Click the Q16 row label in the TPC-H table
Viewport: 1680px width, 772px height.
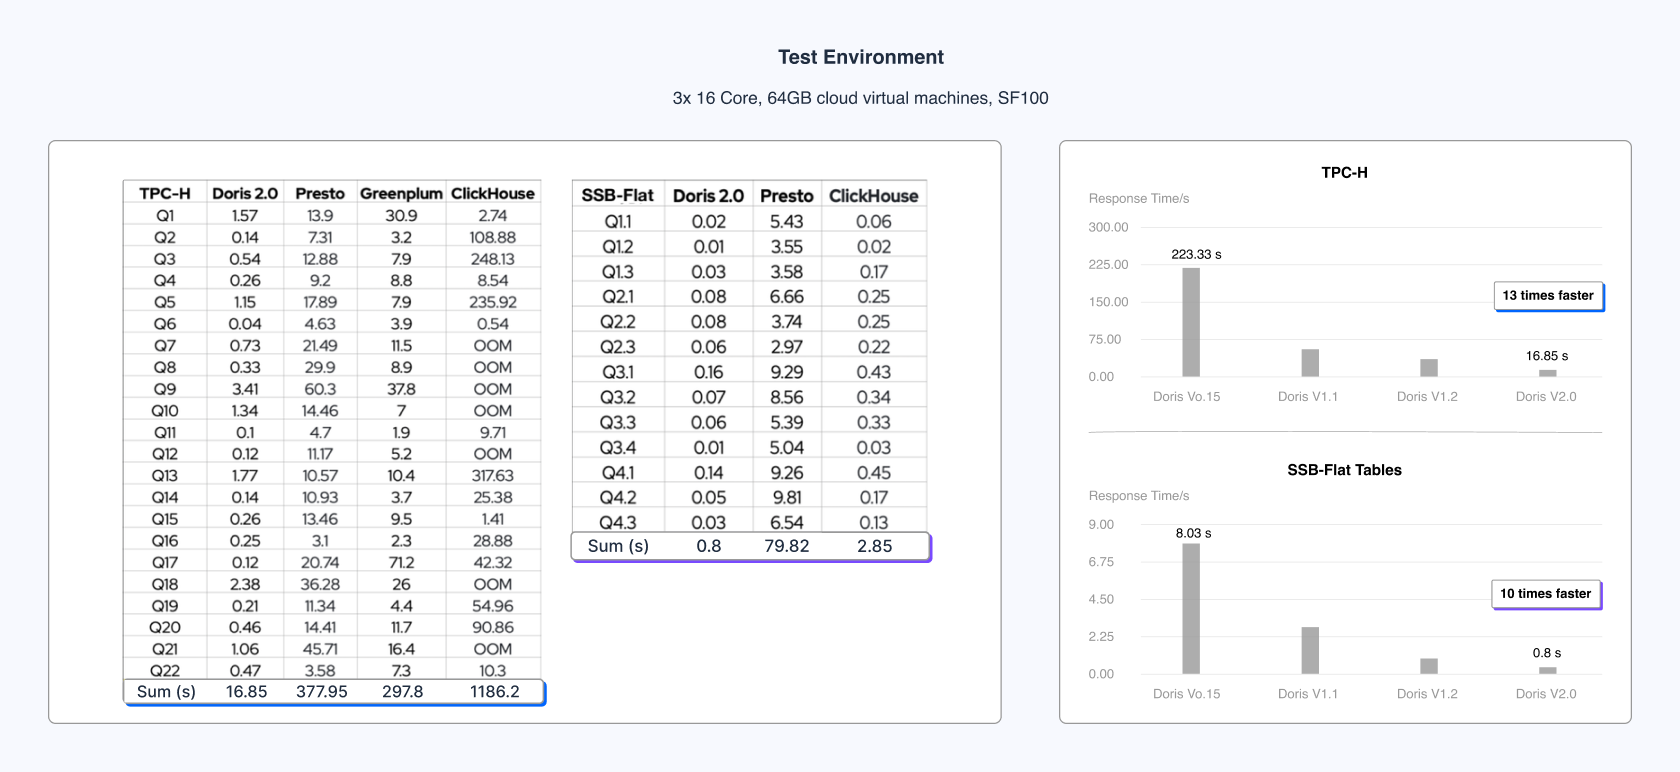point(165,541)
